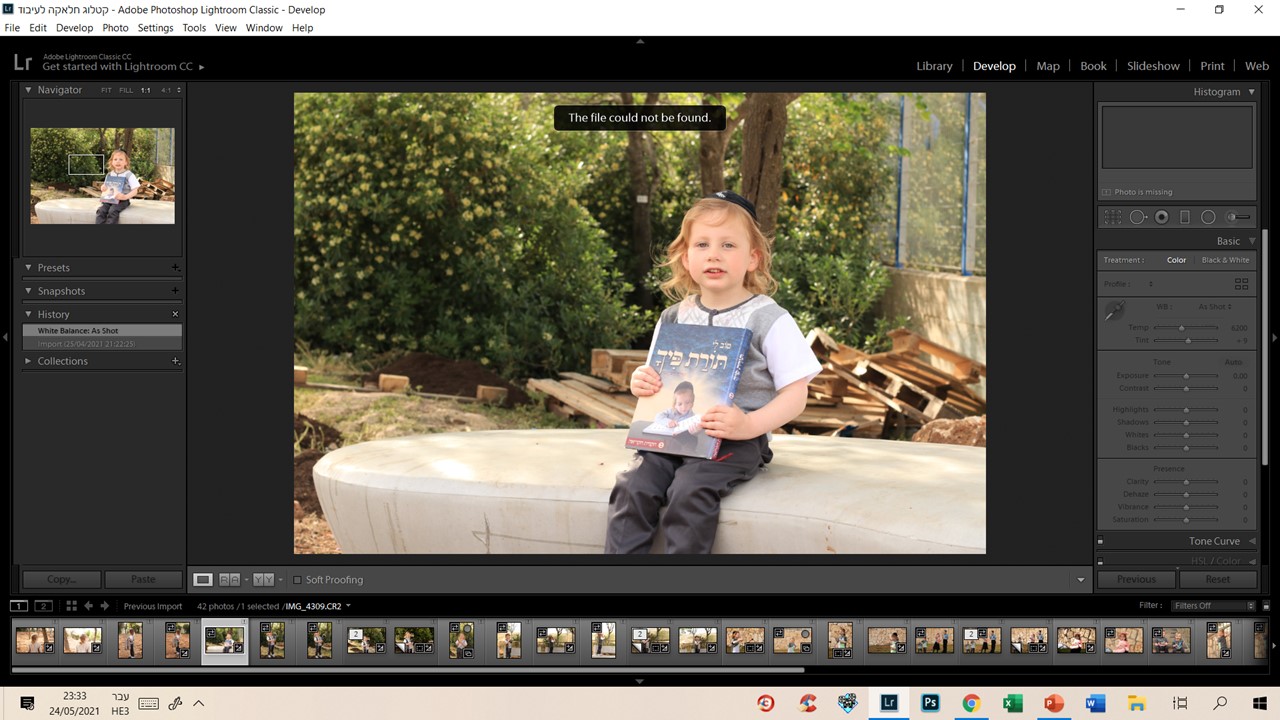The image size is (1280, 720).
Task: Collapse the Snapshots panel
Action: 29,291
